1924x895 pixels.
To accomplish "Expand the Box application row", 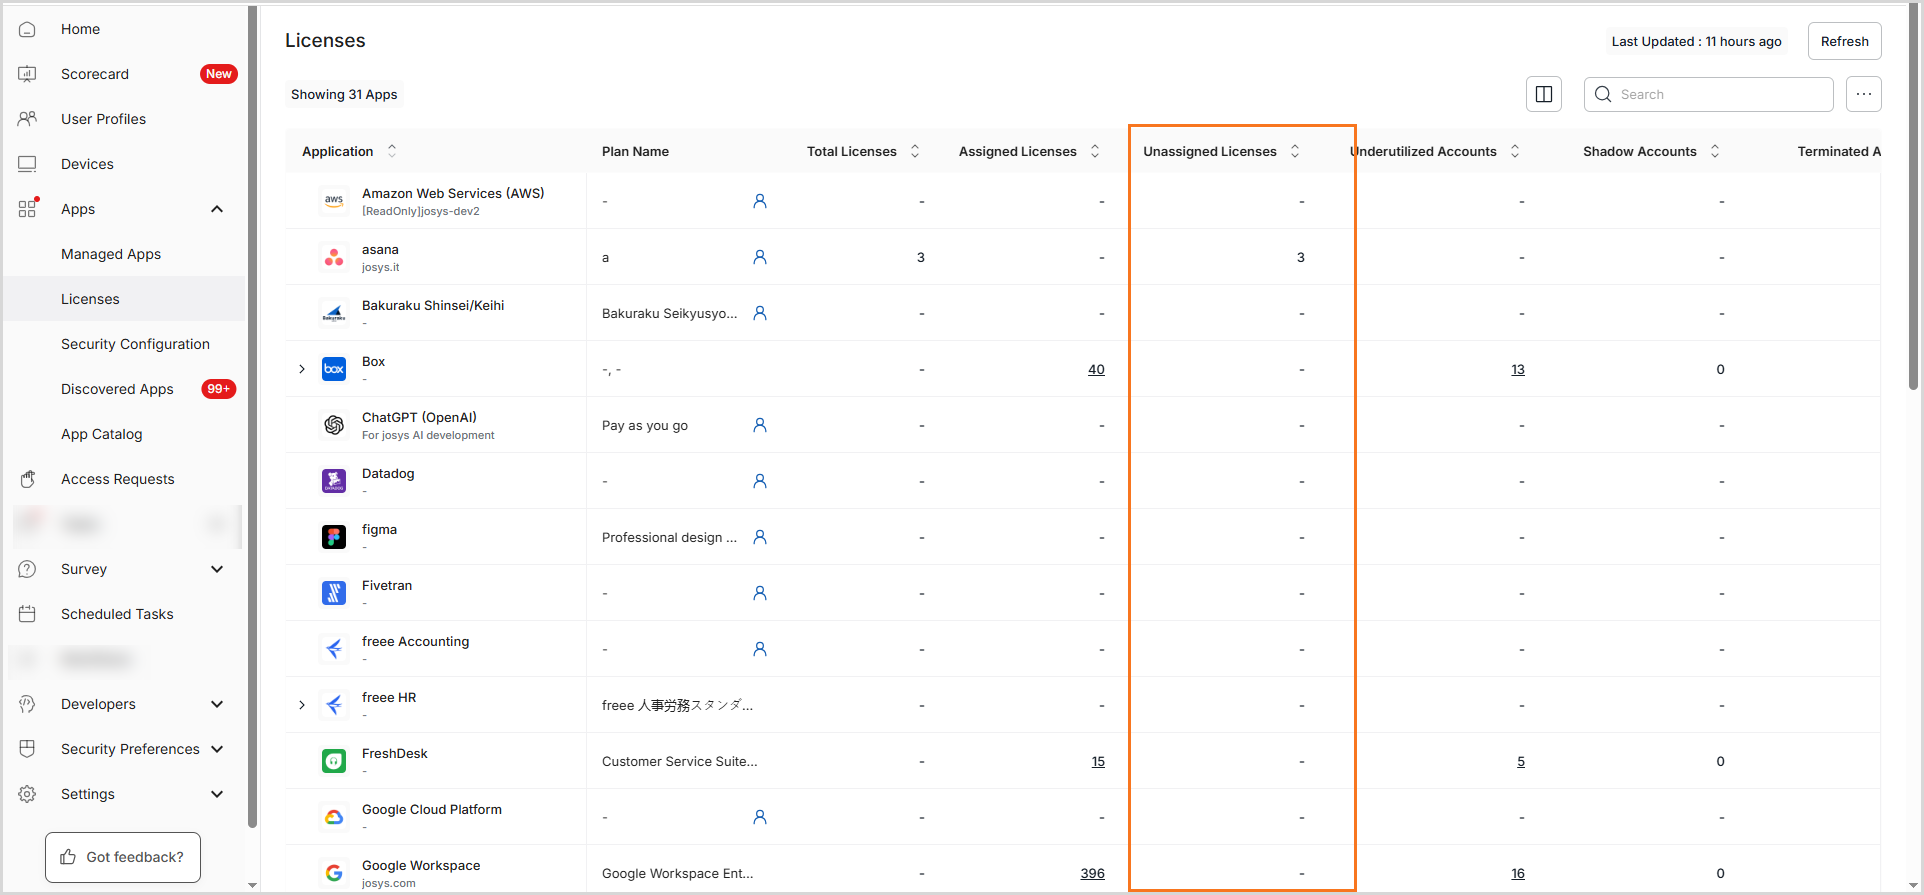I will (302, 369).
